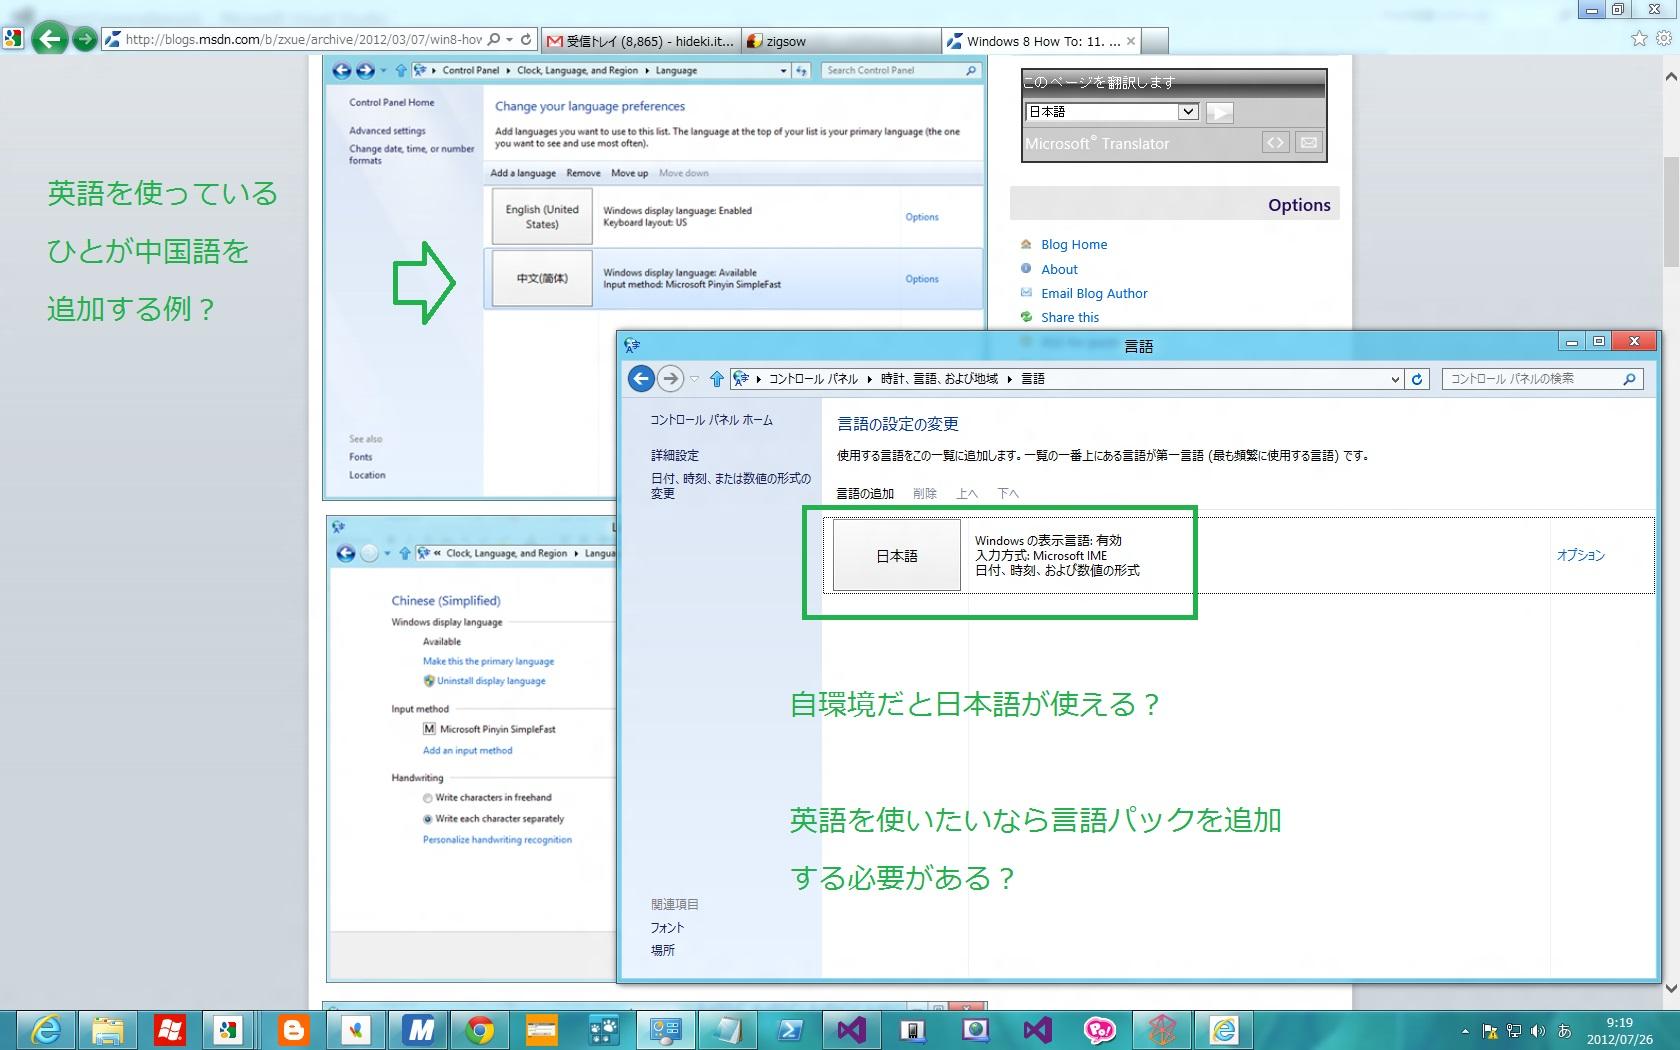Click the translate go arrow button

click(1219, 112)
